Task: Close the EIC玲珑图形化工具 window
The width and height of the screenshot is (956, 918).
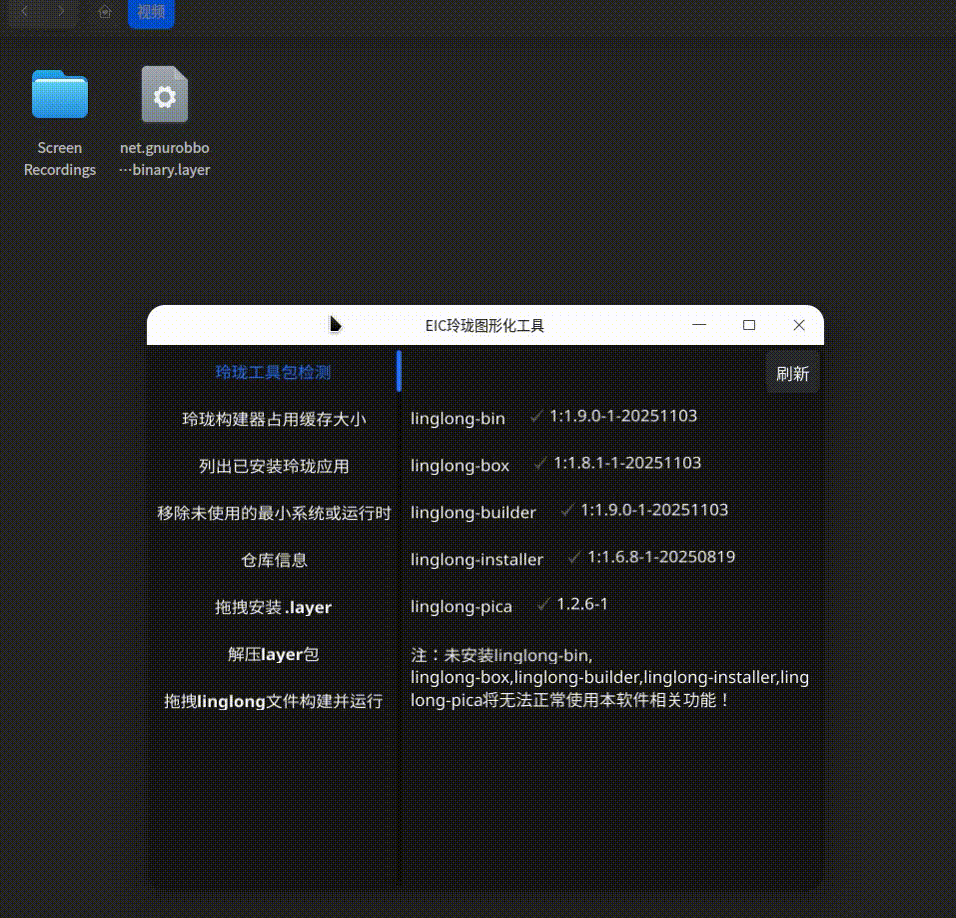Action: pos(799,325)
